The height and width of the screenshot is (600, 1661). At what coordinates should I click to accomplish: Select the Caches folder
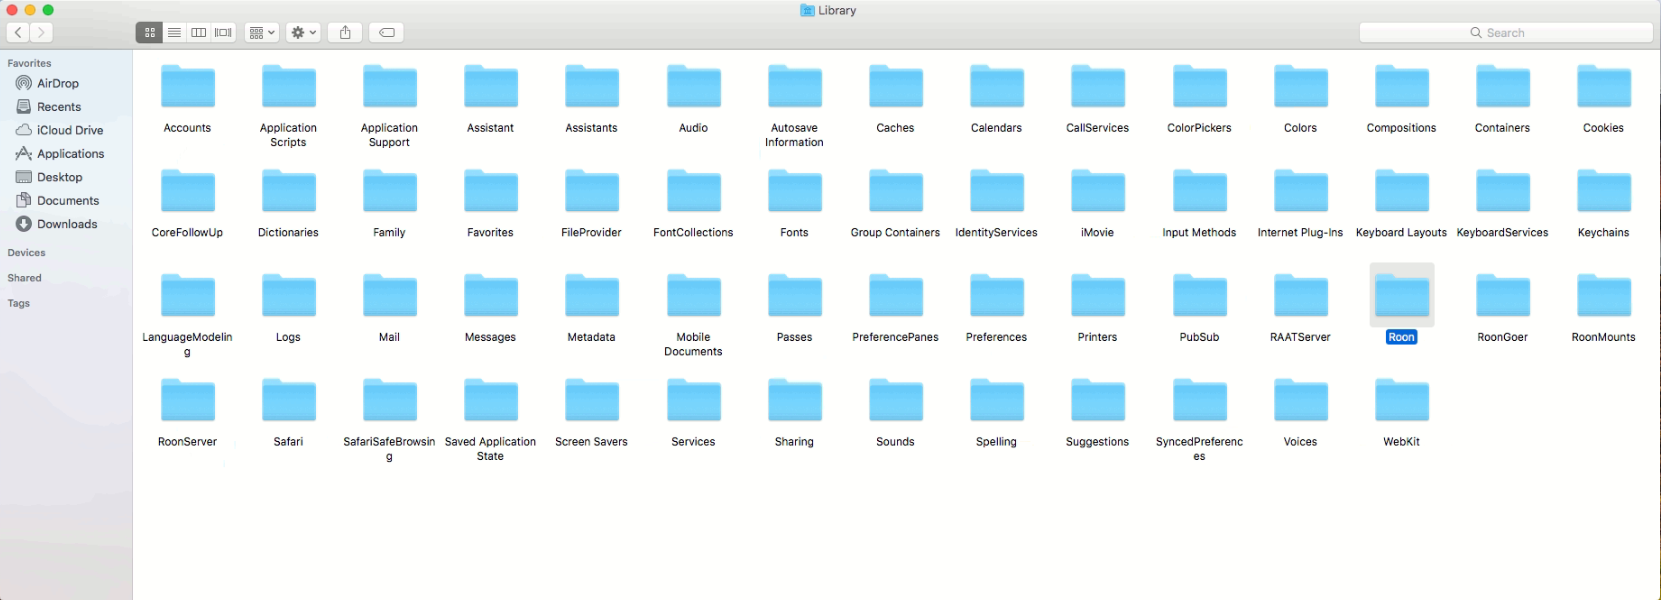[x=896, y=87]
